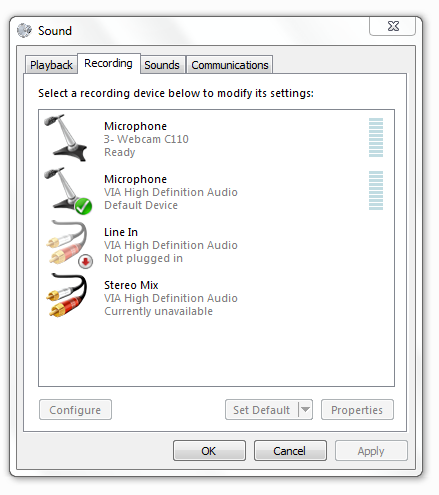The image size is (439, 495).
Task: Close the Sound dialog window
Action: pyautogui.click(x=393, y=26)
